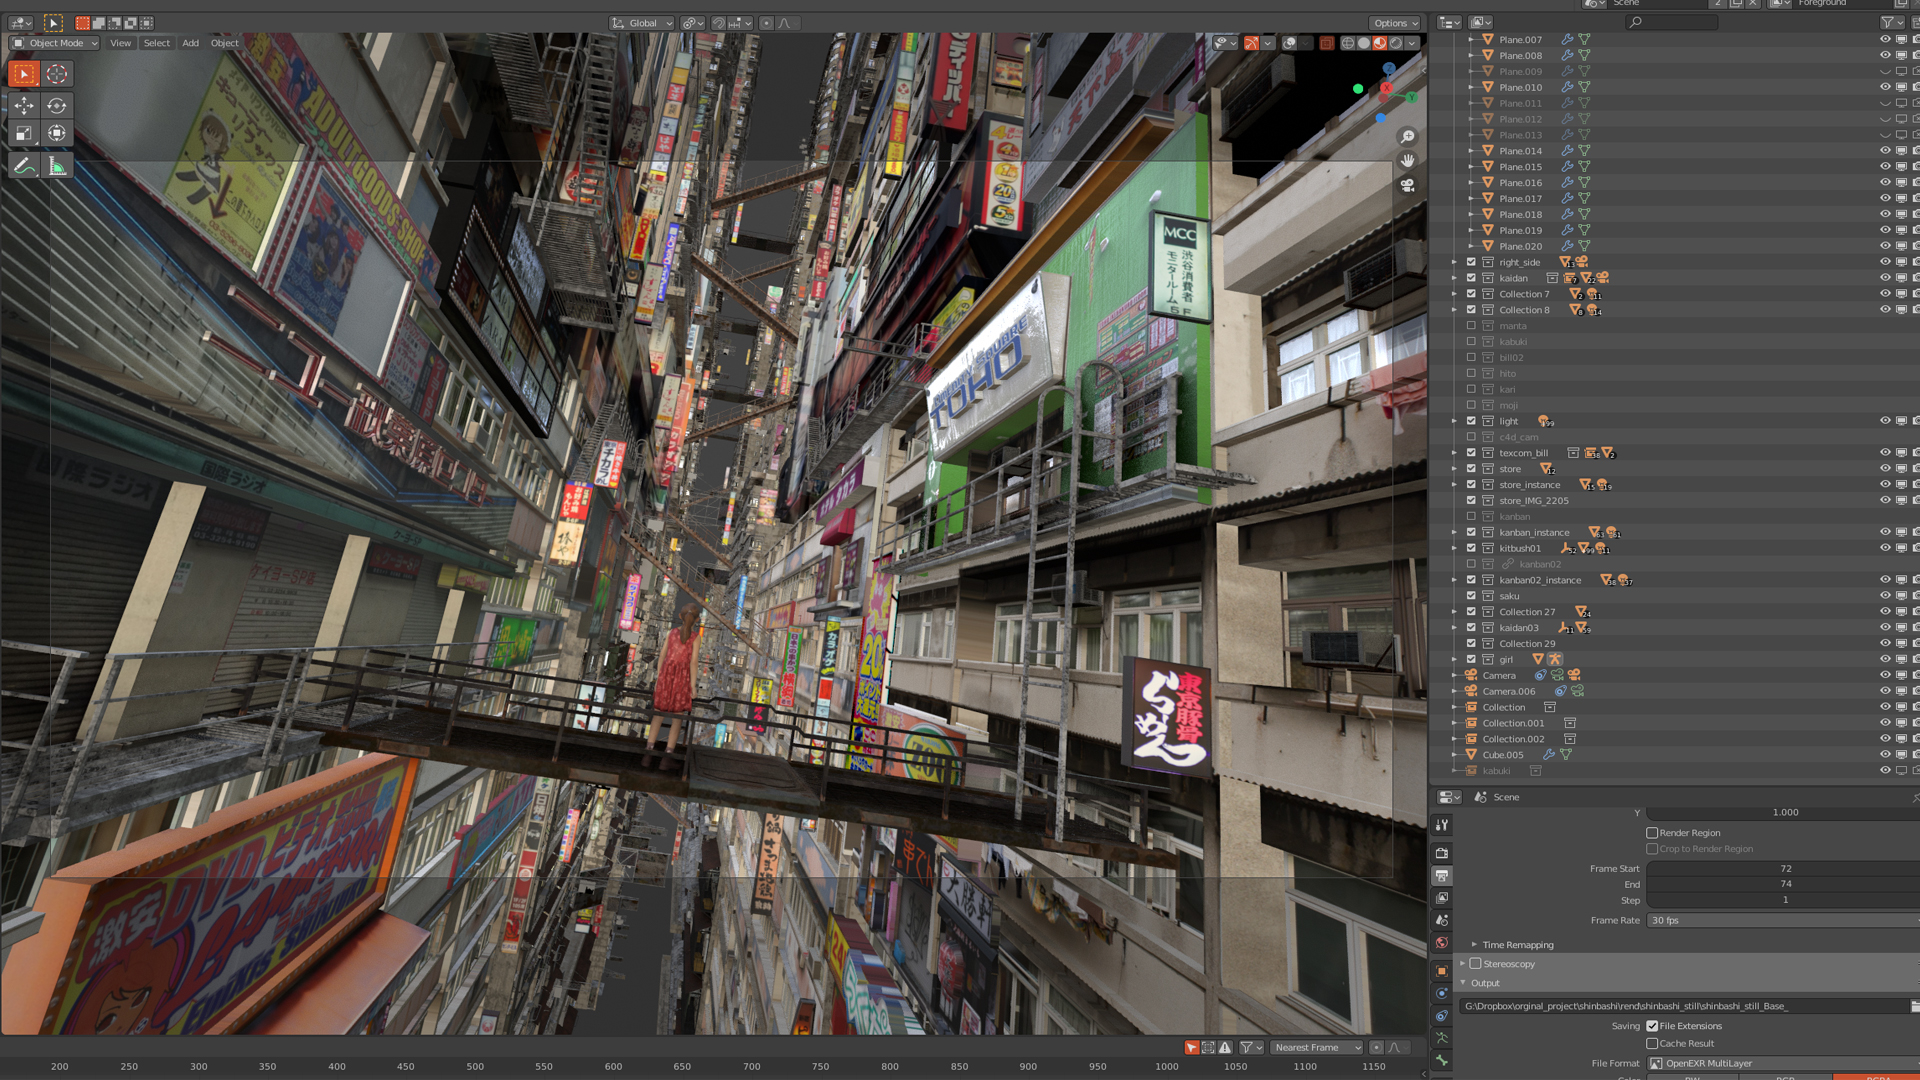The height and width of the screenshot is (1080, 1920).
Task: Hide Plane.007 using its eye icon
Action: click(1885, 40)
